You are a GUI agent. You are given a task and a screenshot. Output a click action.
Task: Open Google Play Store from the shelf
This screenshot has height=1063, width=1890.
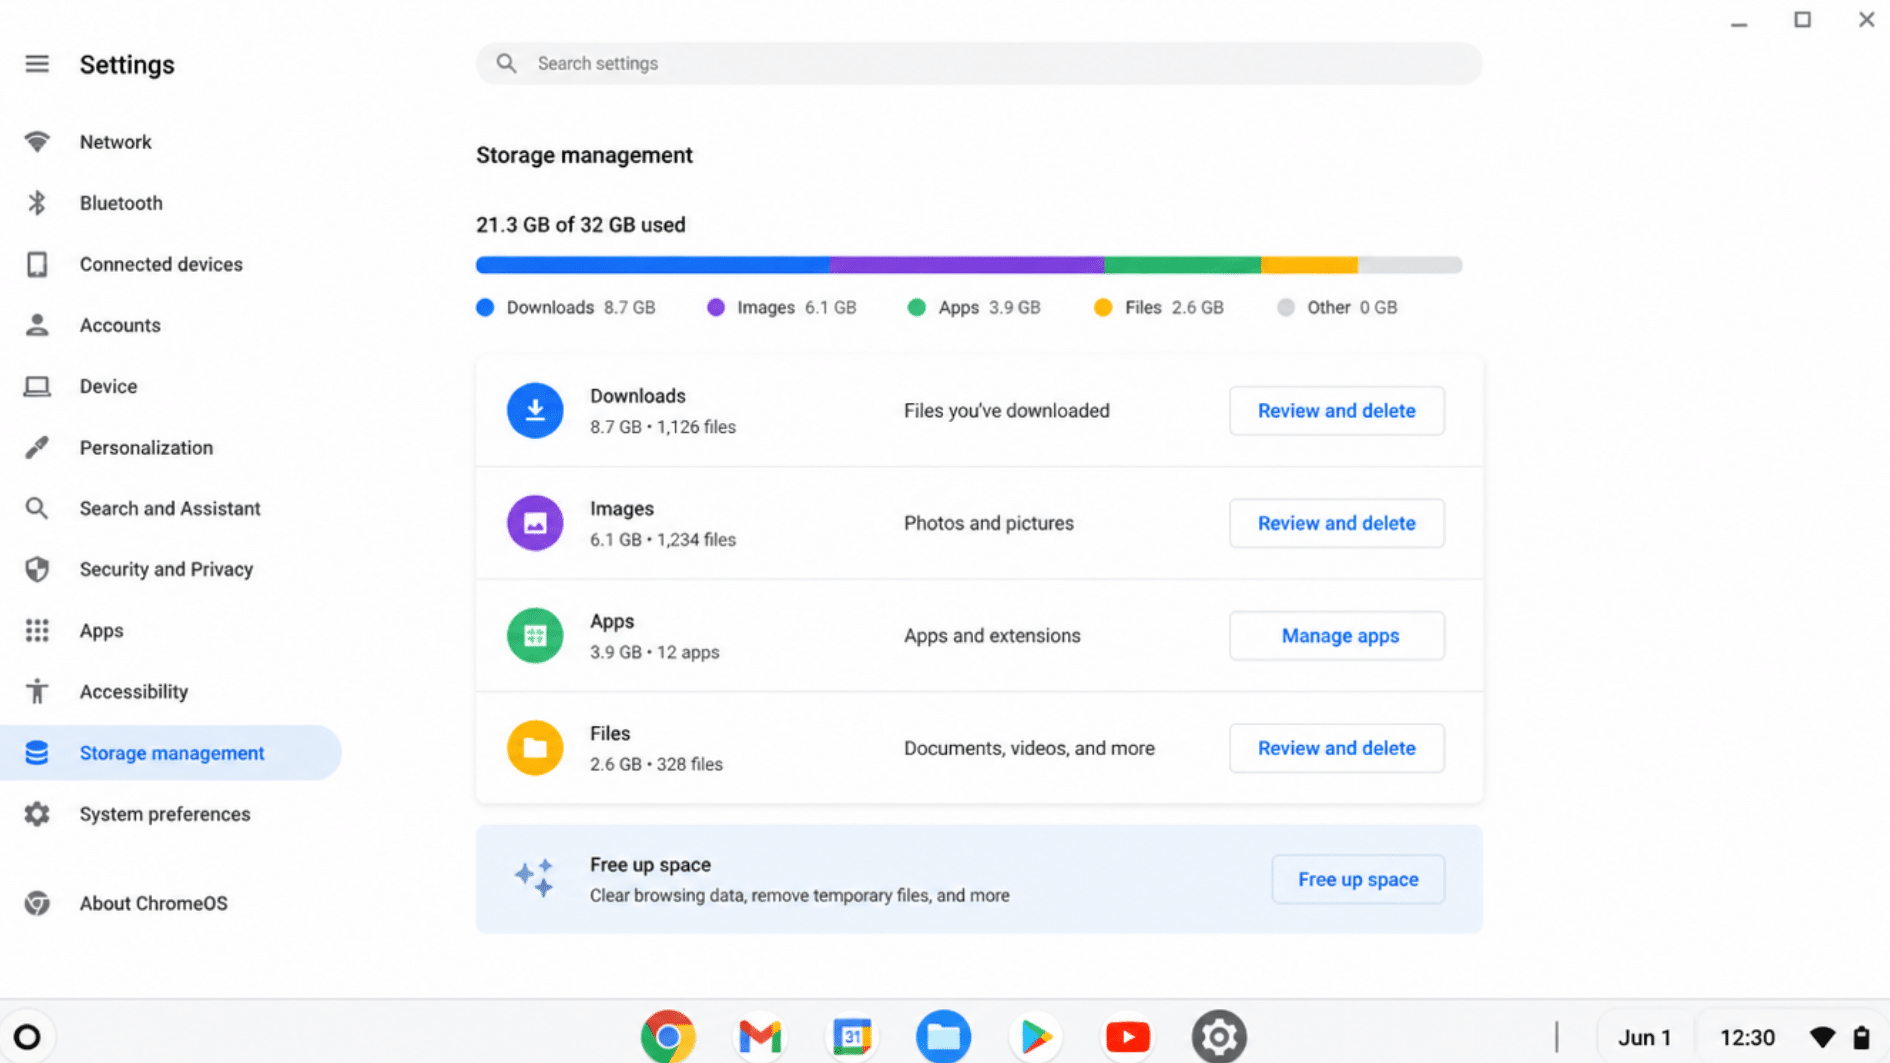1035,1037
